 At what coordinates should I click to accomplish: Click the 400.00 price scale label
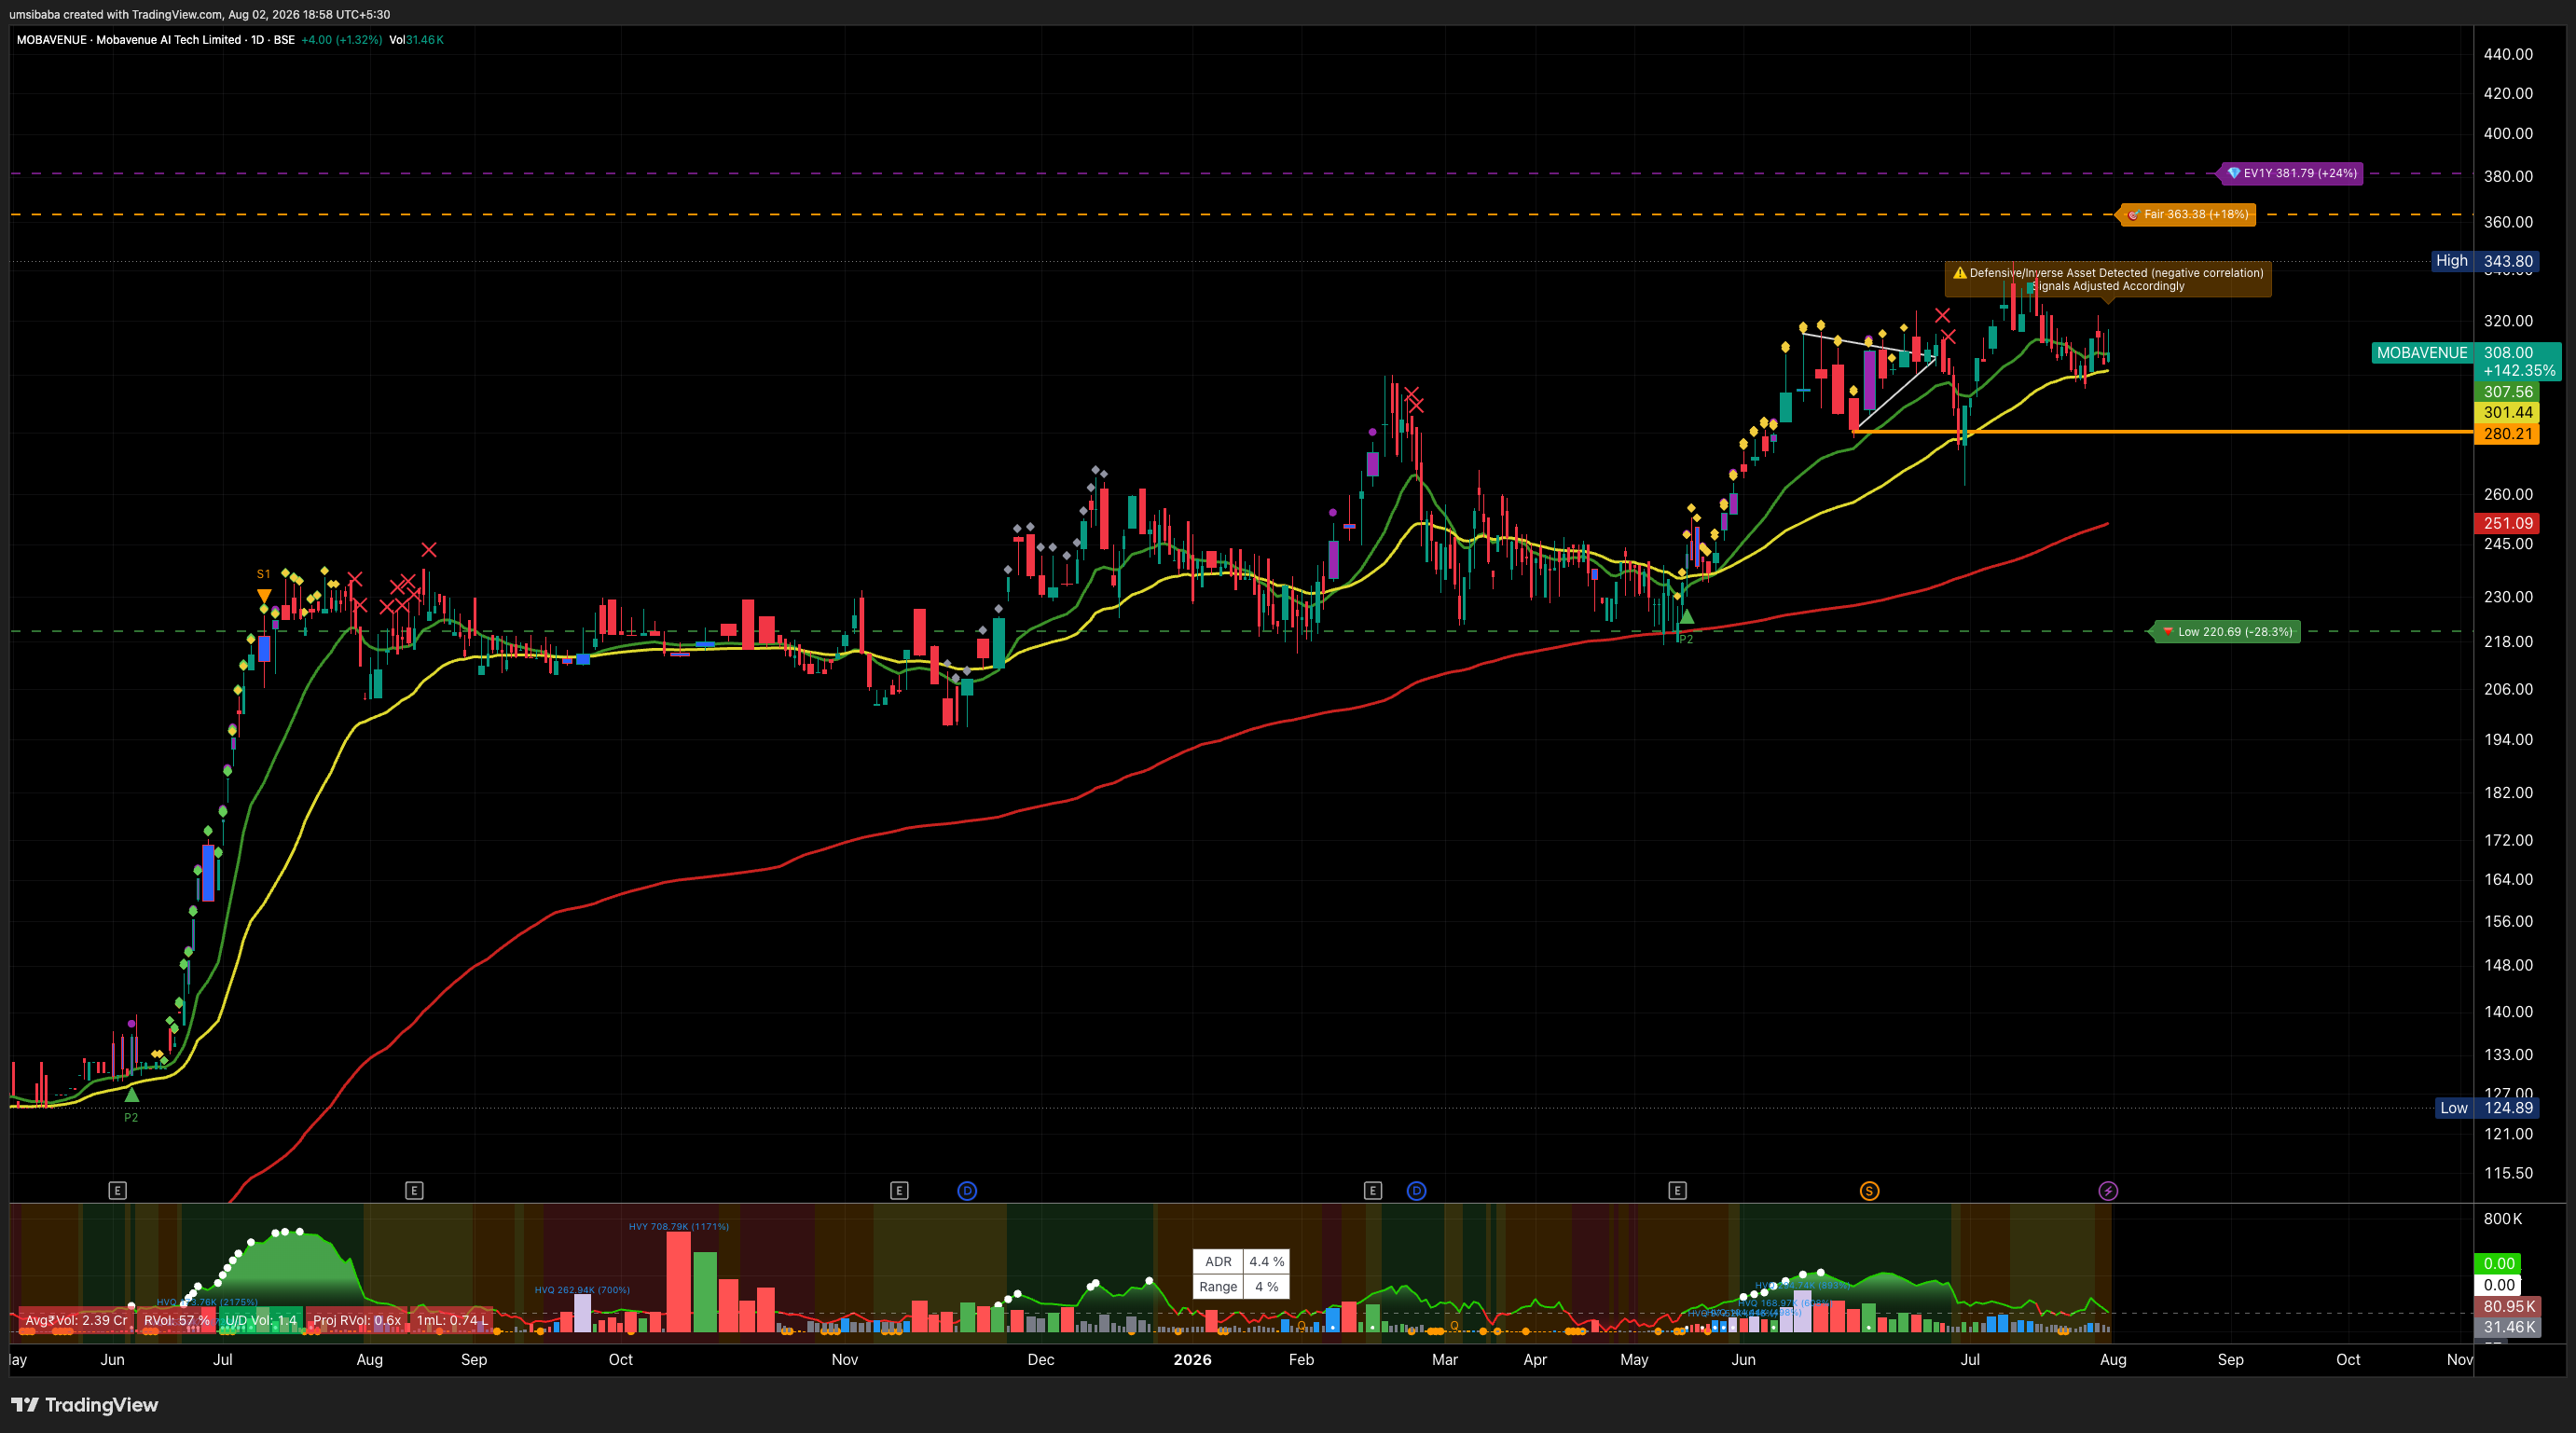coord(2508,133)
